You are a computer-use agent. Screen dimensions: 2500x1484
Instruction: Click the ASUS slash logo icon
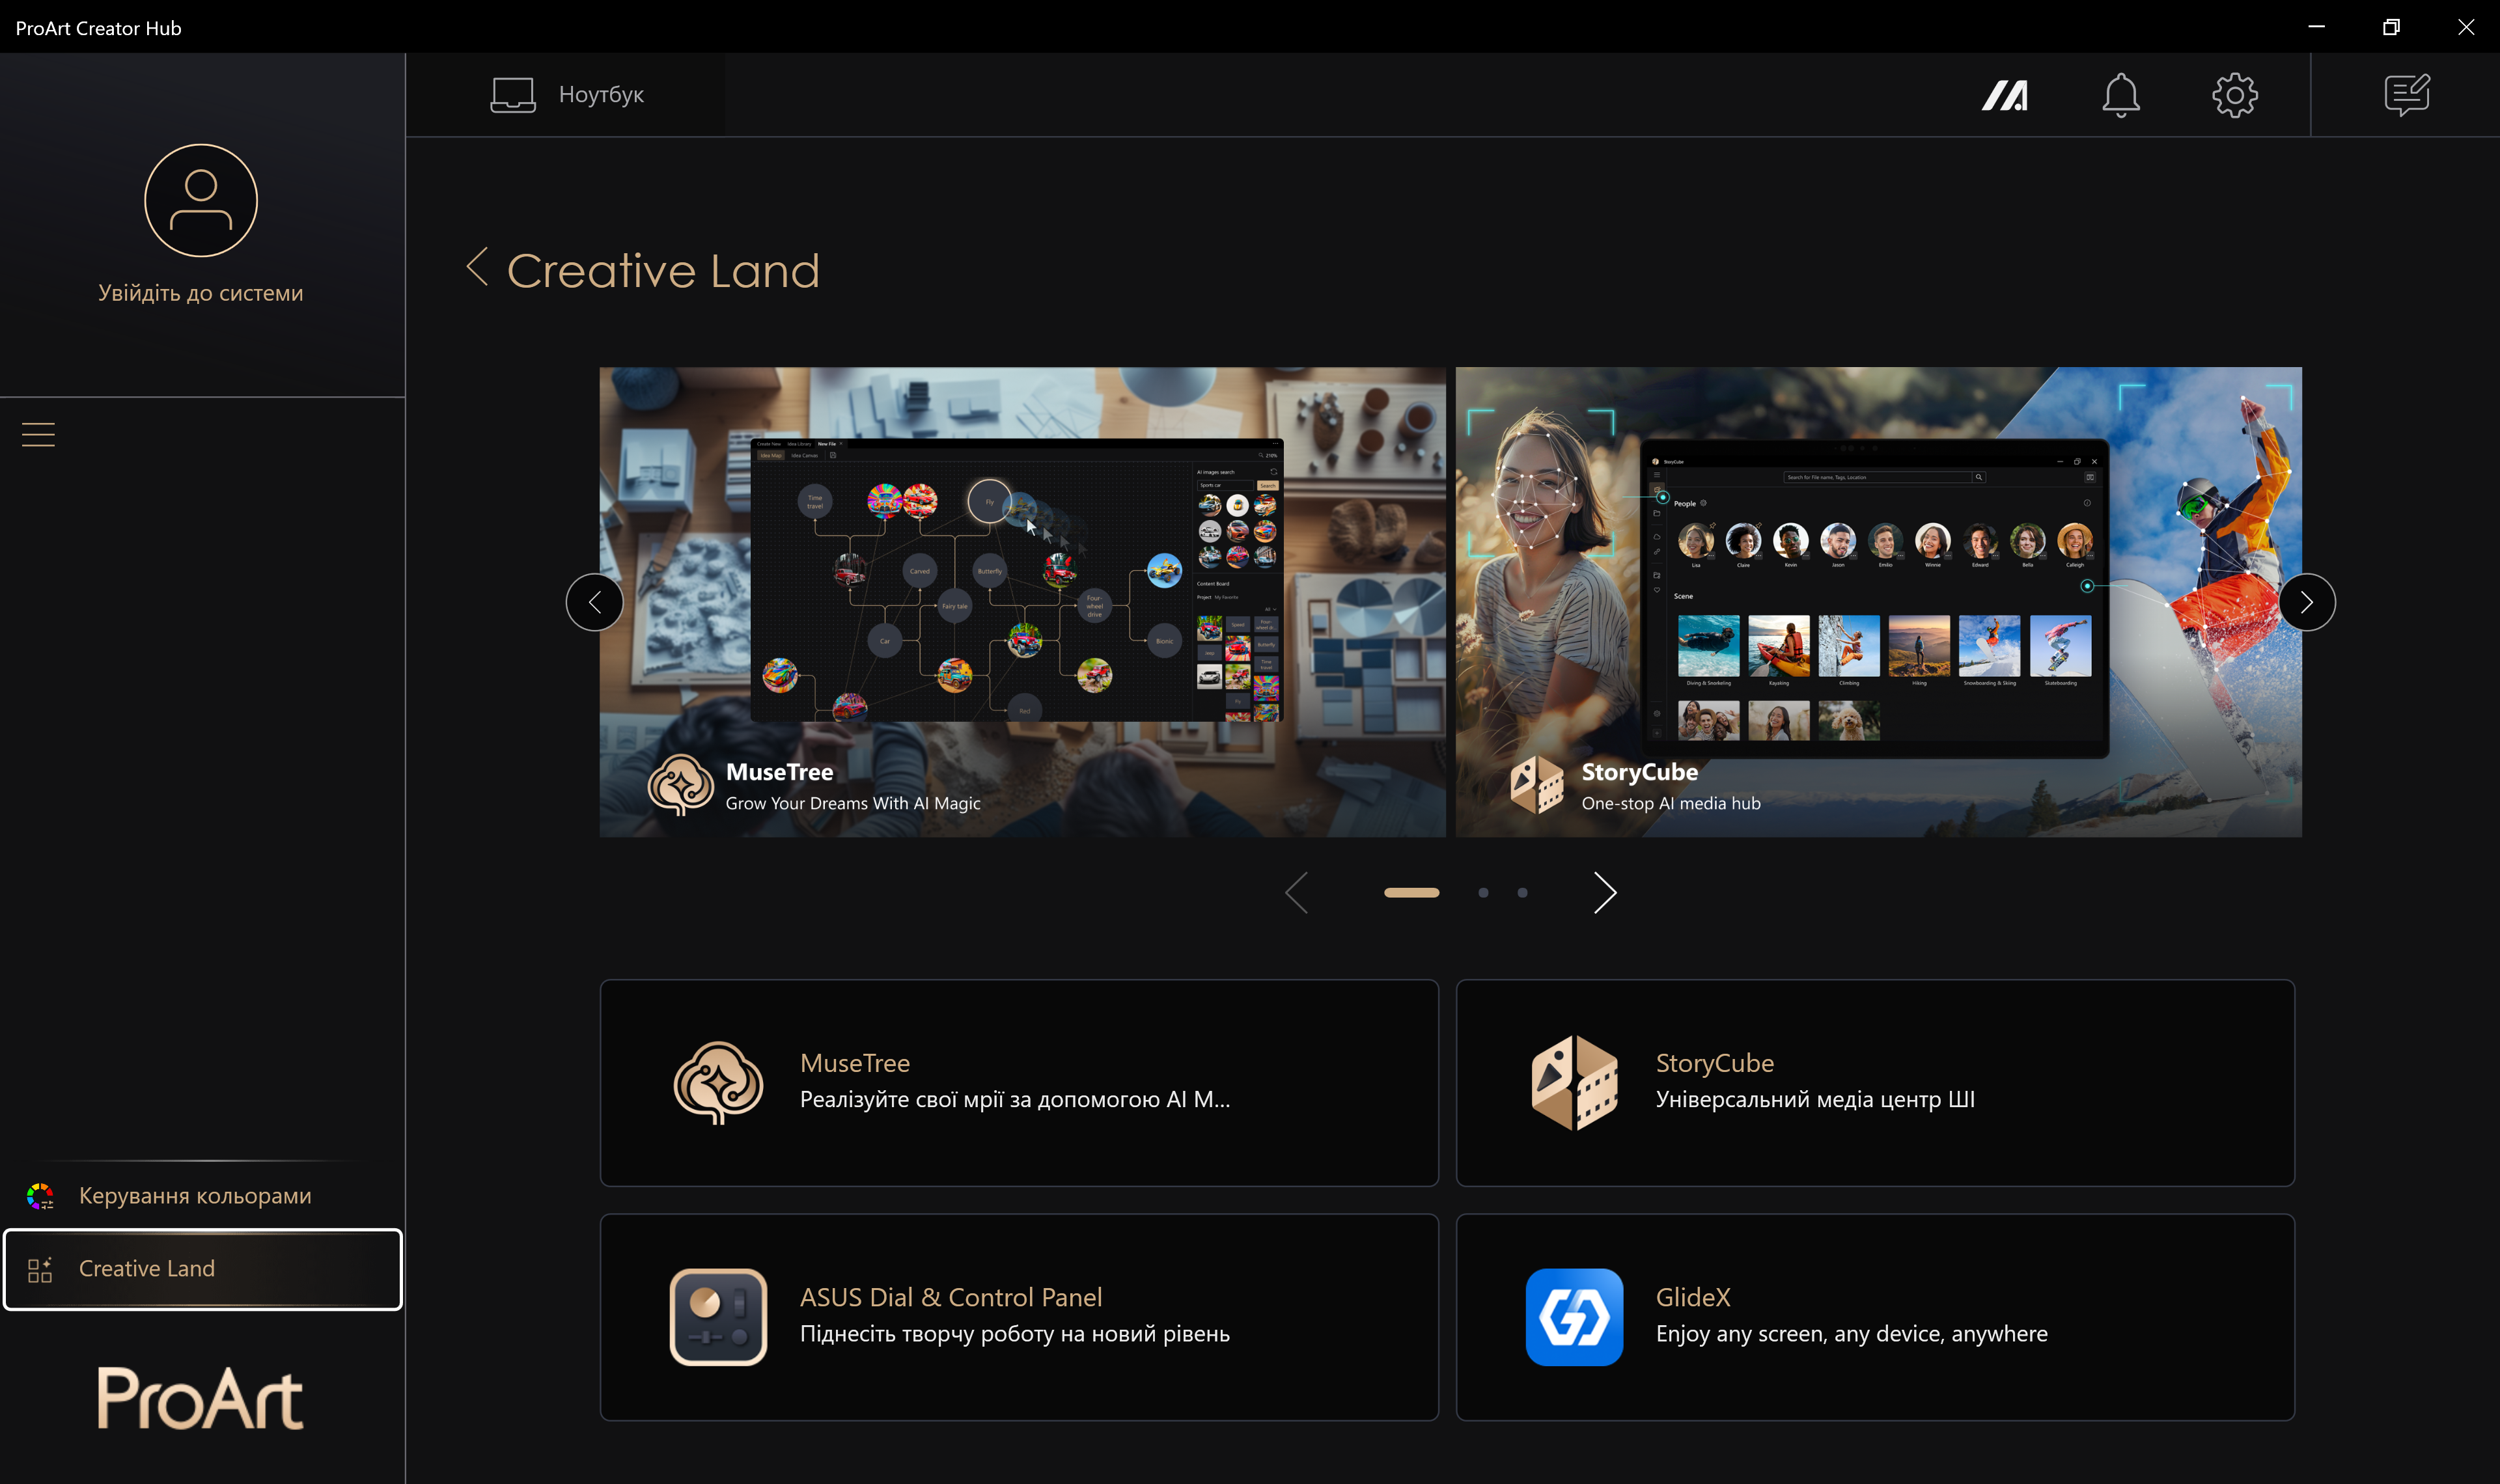click(2005, 95)
